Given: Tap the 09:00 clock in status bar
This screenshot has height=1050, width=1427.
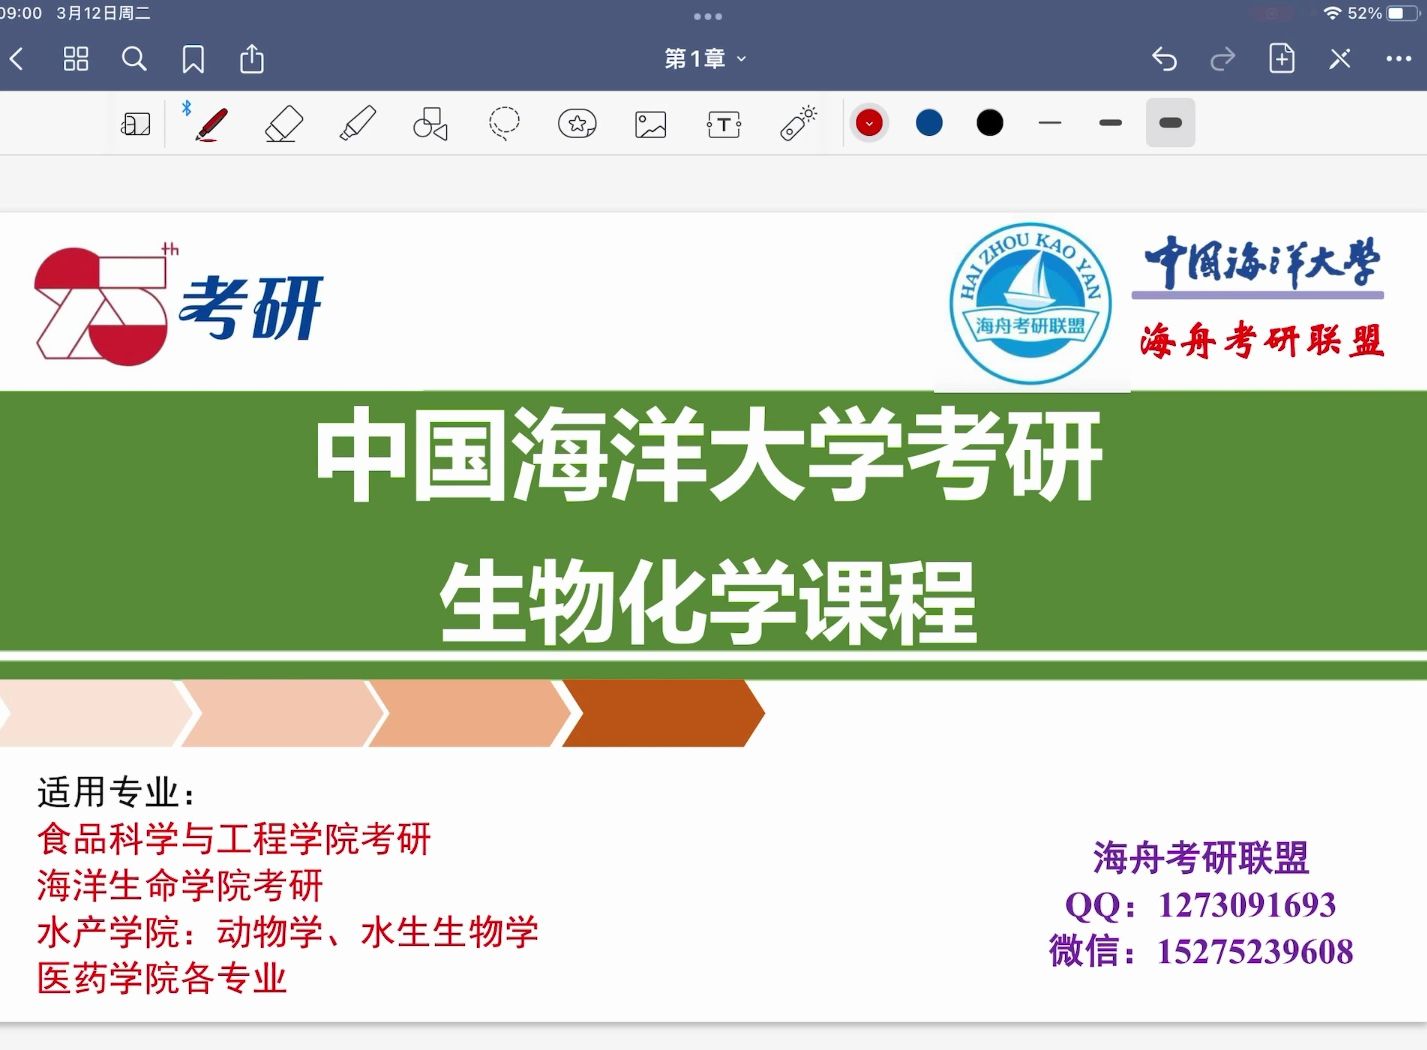Looking at the screenshot, I should 21,13.
